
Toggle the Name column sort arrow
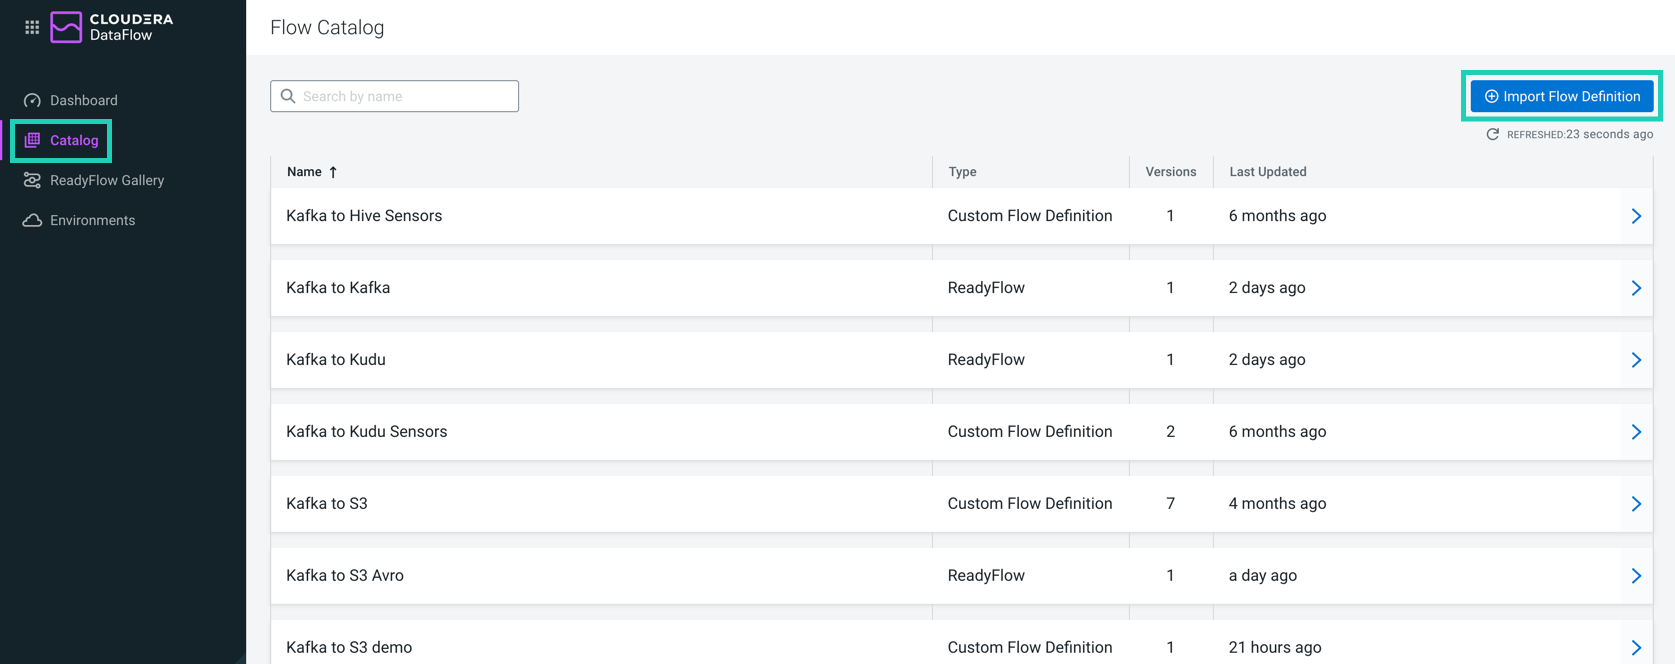pyautogui.click(x=333, y=172)
